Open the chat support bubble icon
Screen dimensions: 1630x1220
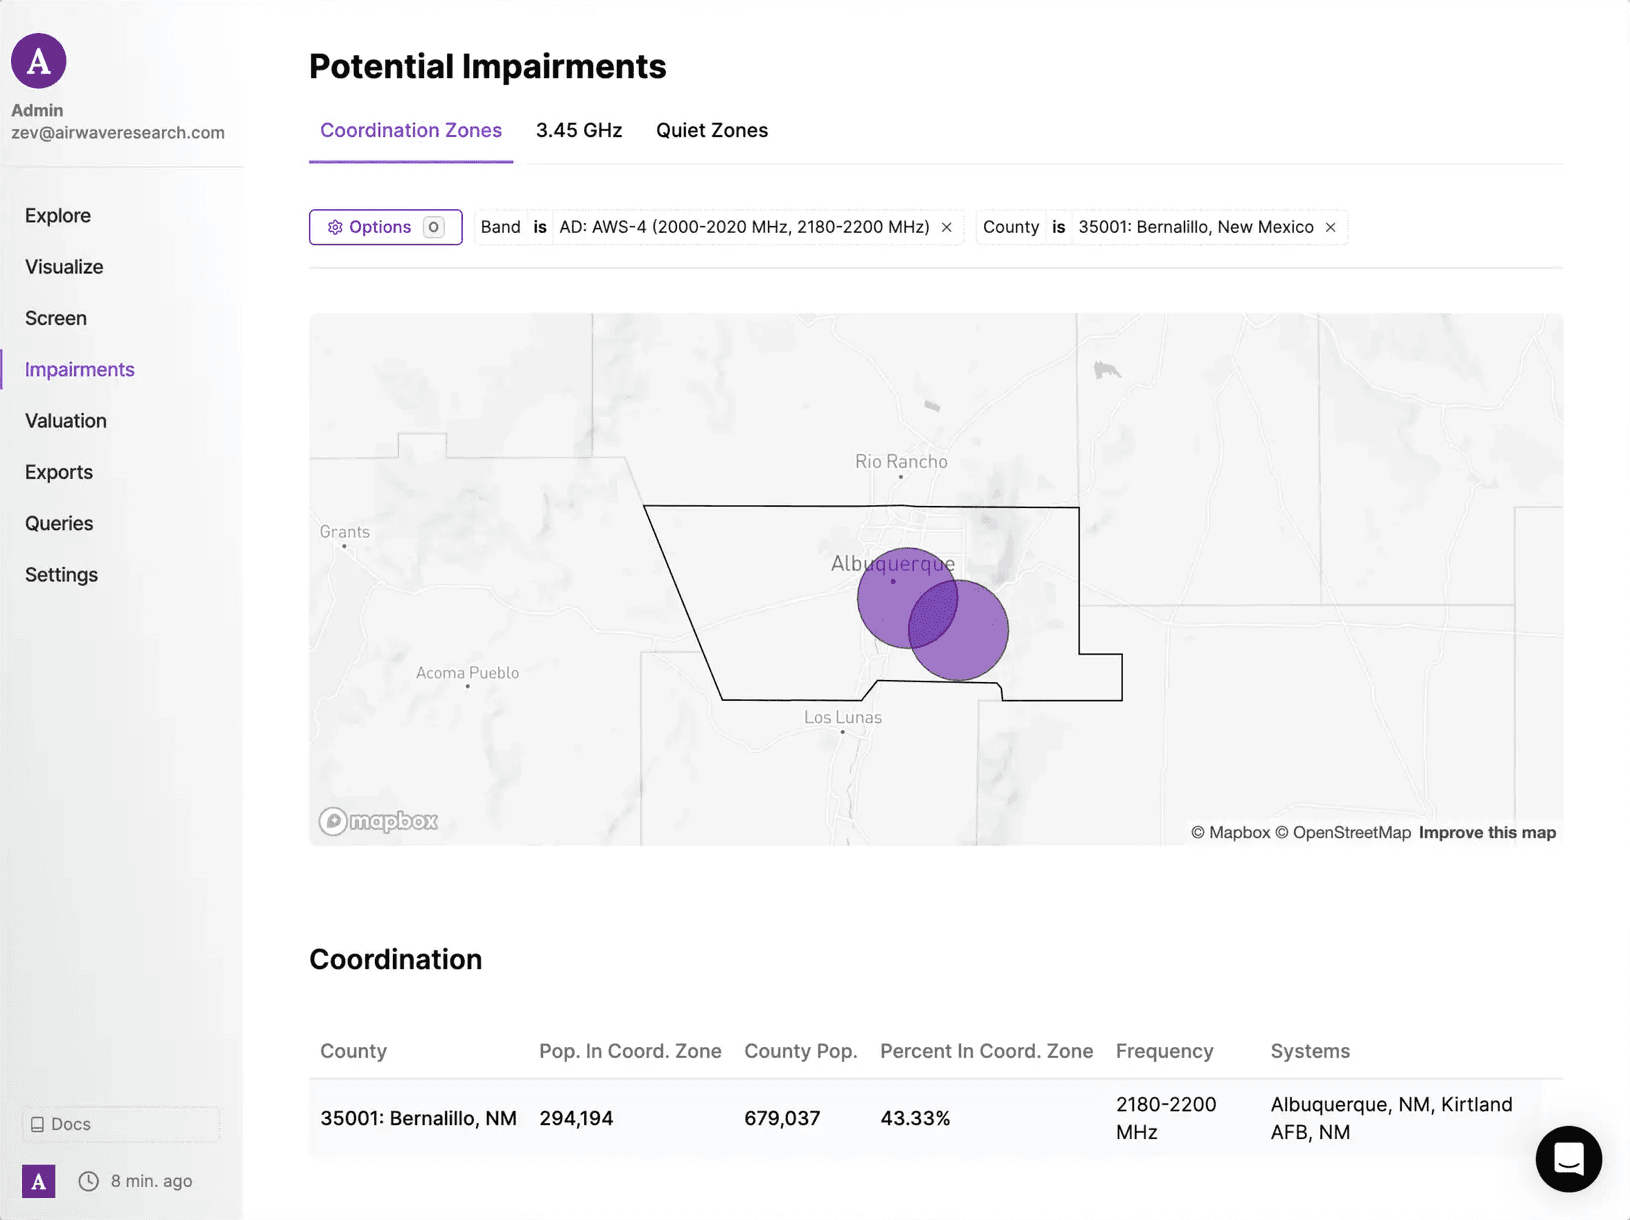pyautogui.click(x=1568, y=1159)
